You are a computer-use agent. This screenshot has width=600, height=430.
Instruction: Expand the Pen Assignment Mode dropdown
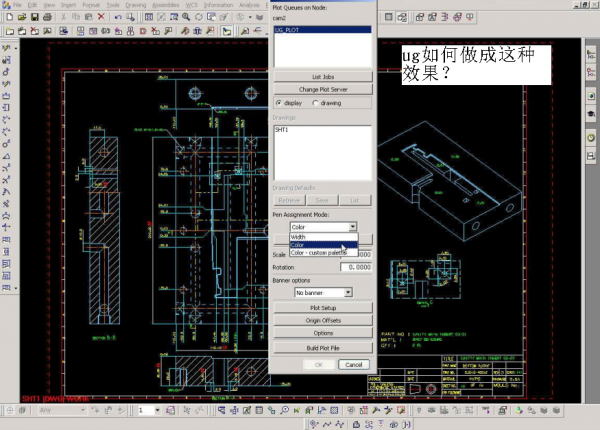coord(352,227)
